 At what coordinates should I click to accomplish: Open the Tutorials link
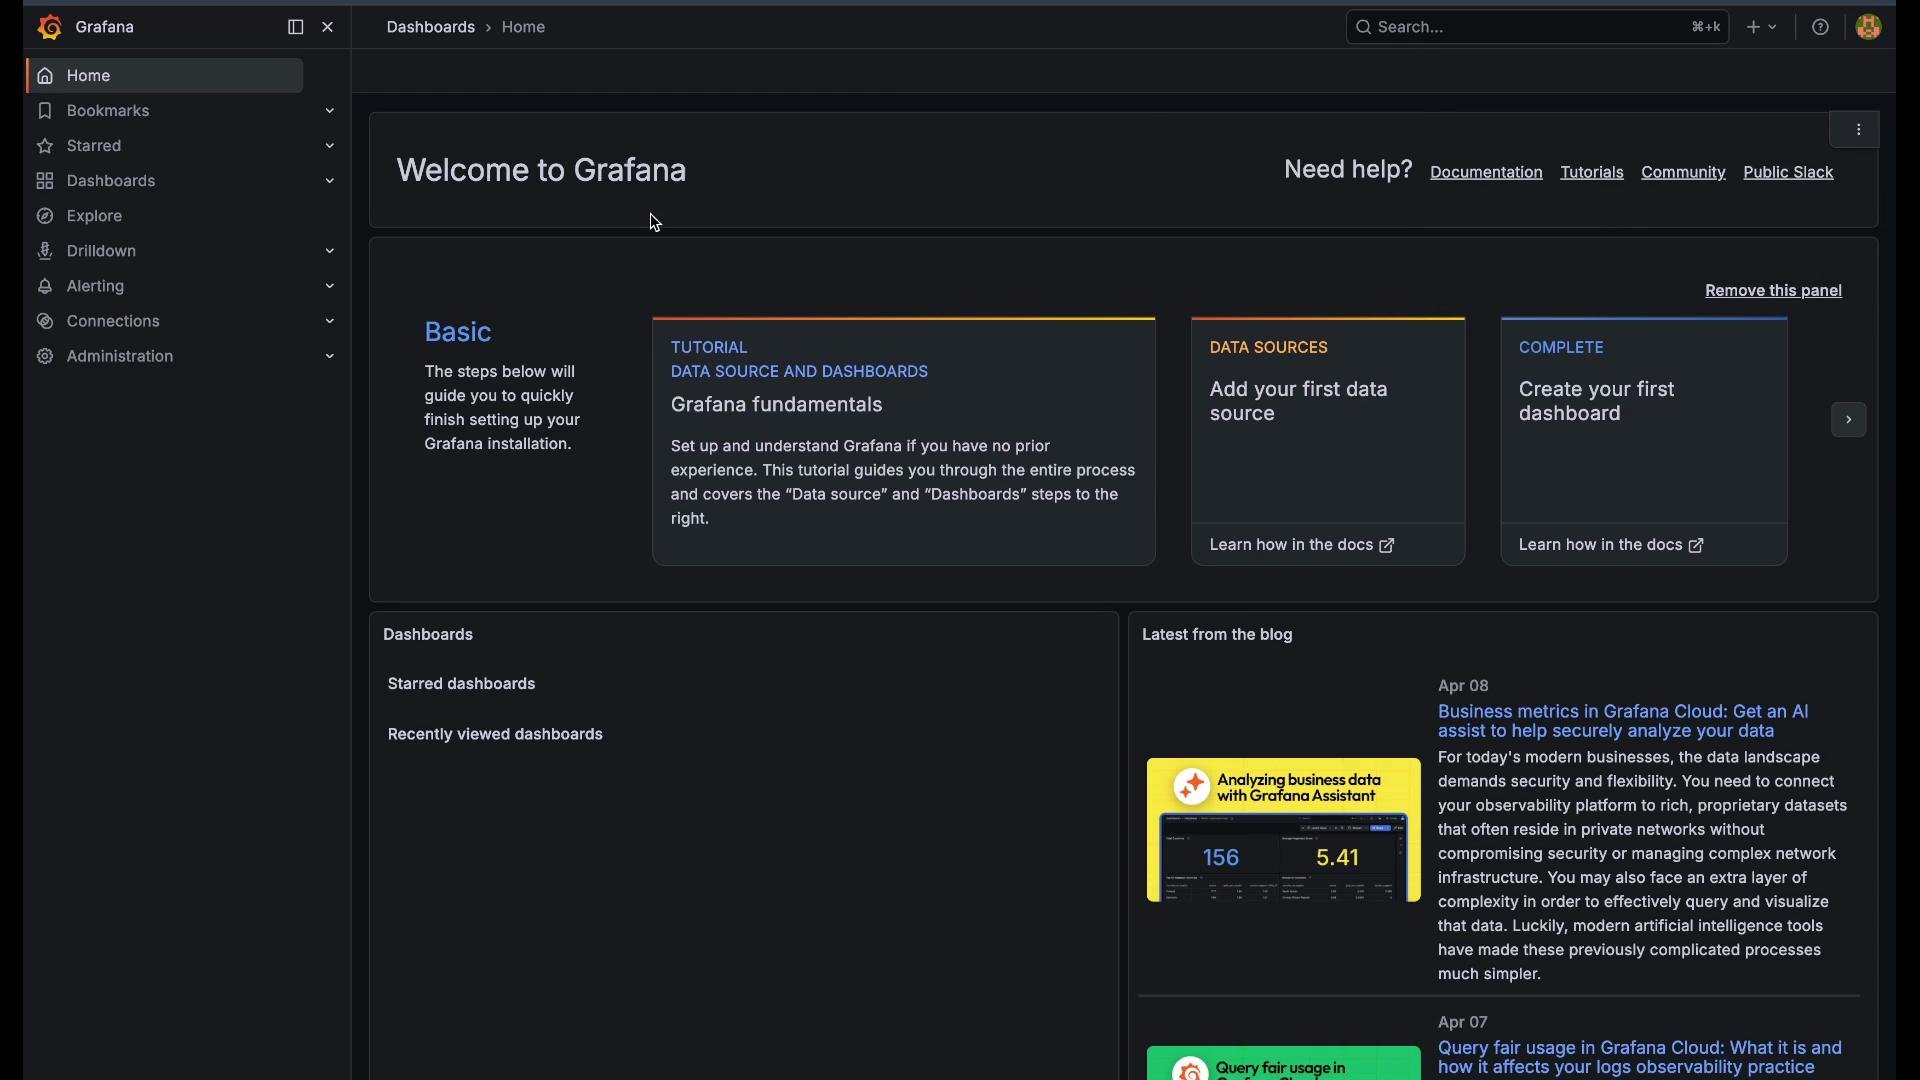[1593, 173]
